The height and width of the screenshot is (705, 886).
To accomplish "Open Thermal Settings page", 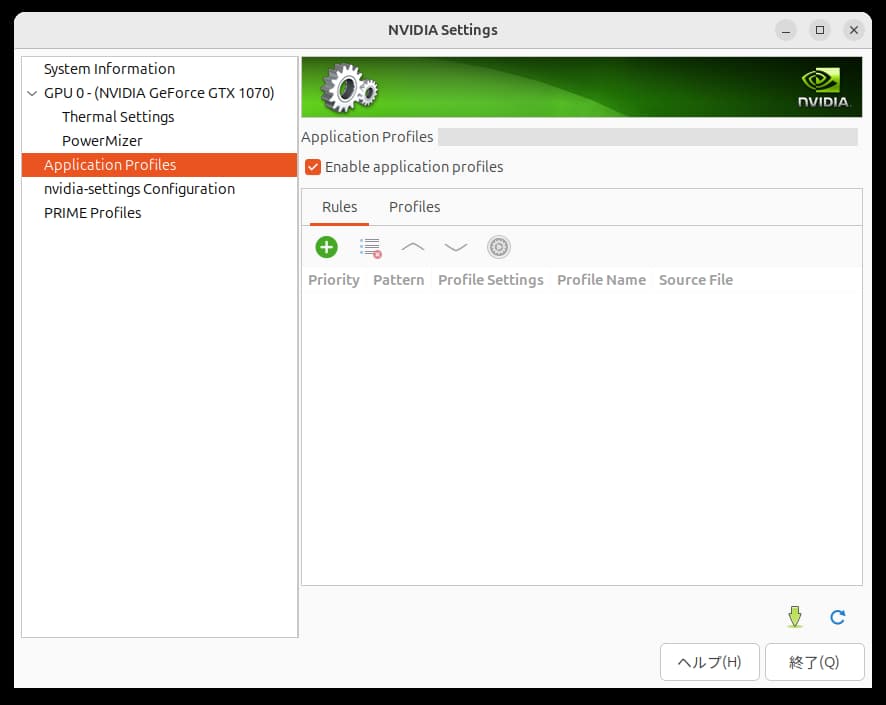I will click(x=118, y=117).
